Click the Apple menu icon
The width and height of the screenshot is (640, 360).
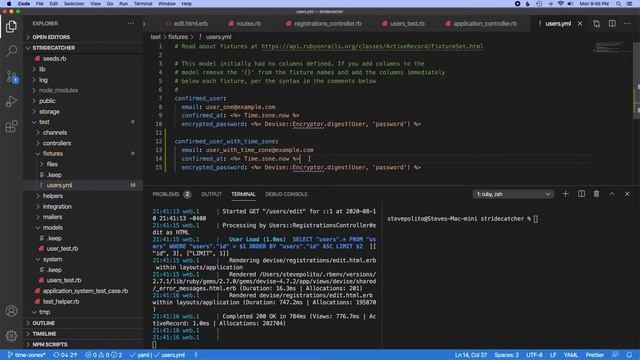pos(9,4)
